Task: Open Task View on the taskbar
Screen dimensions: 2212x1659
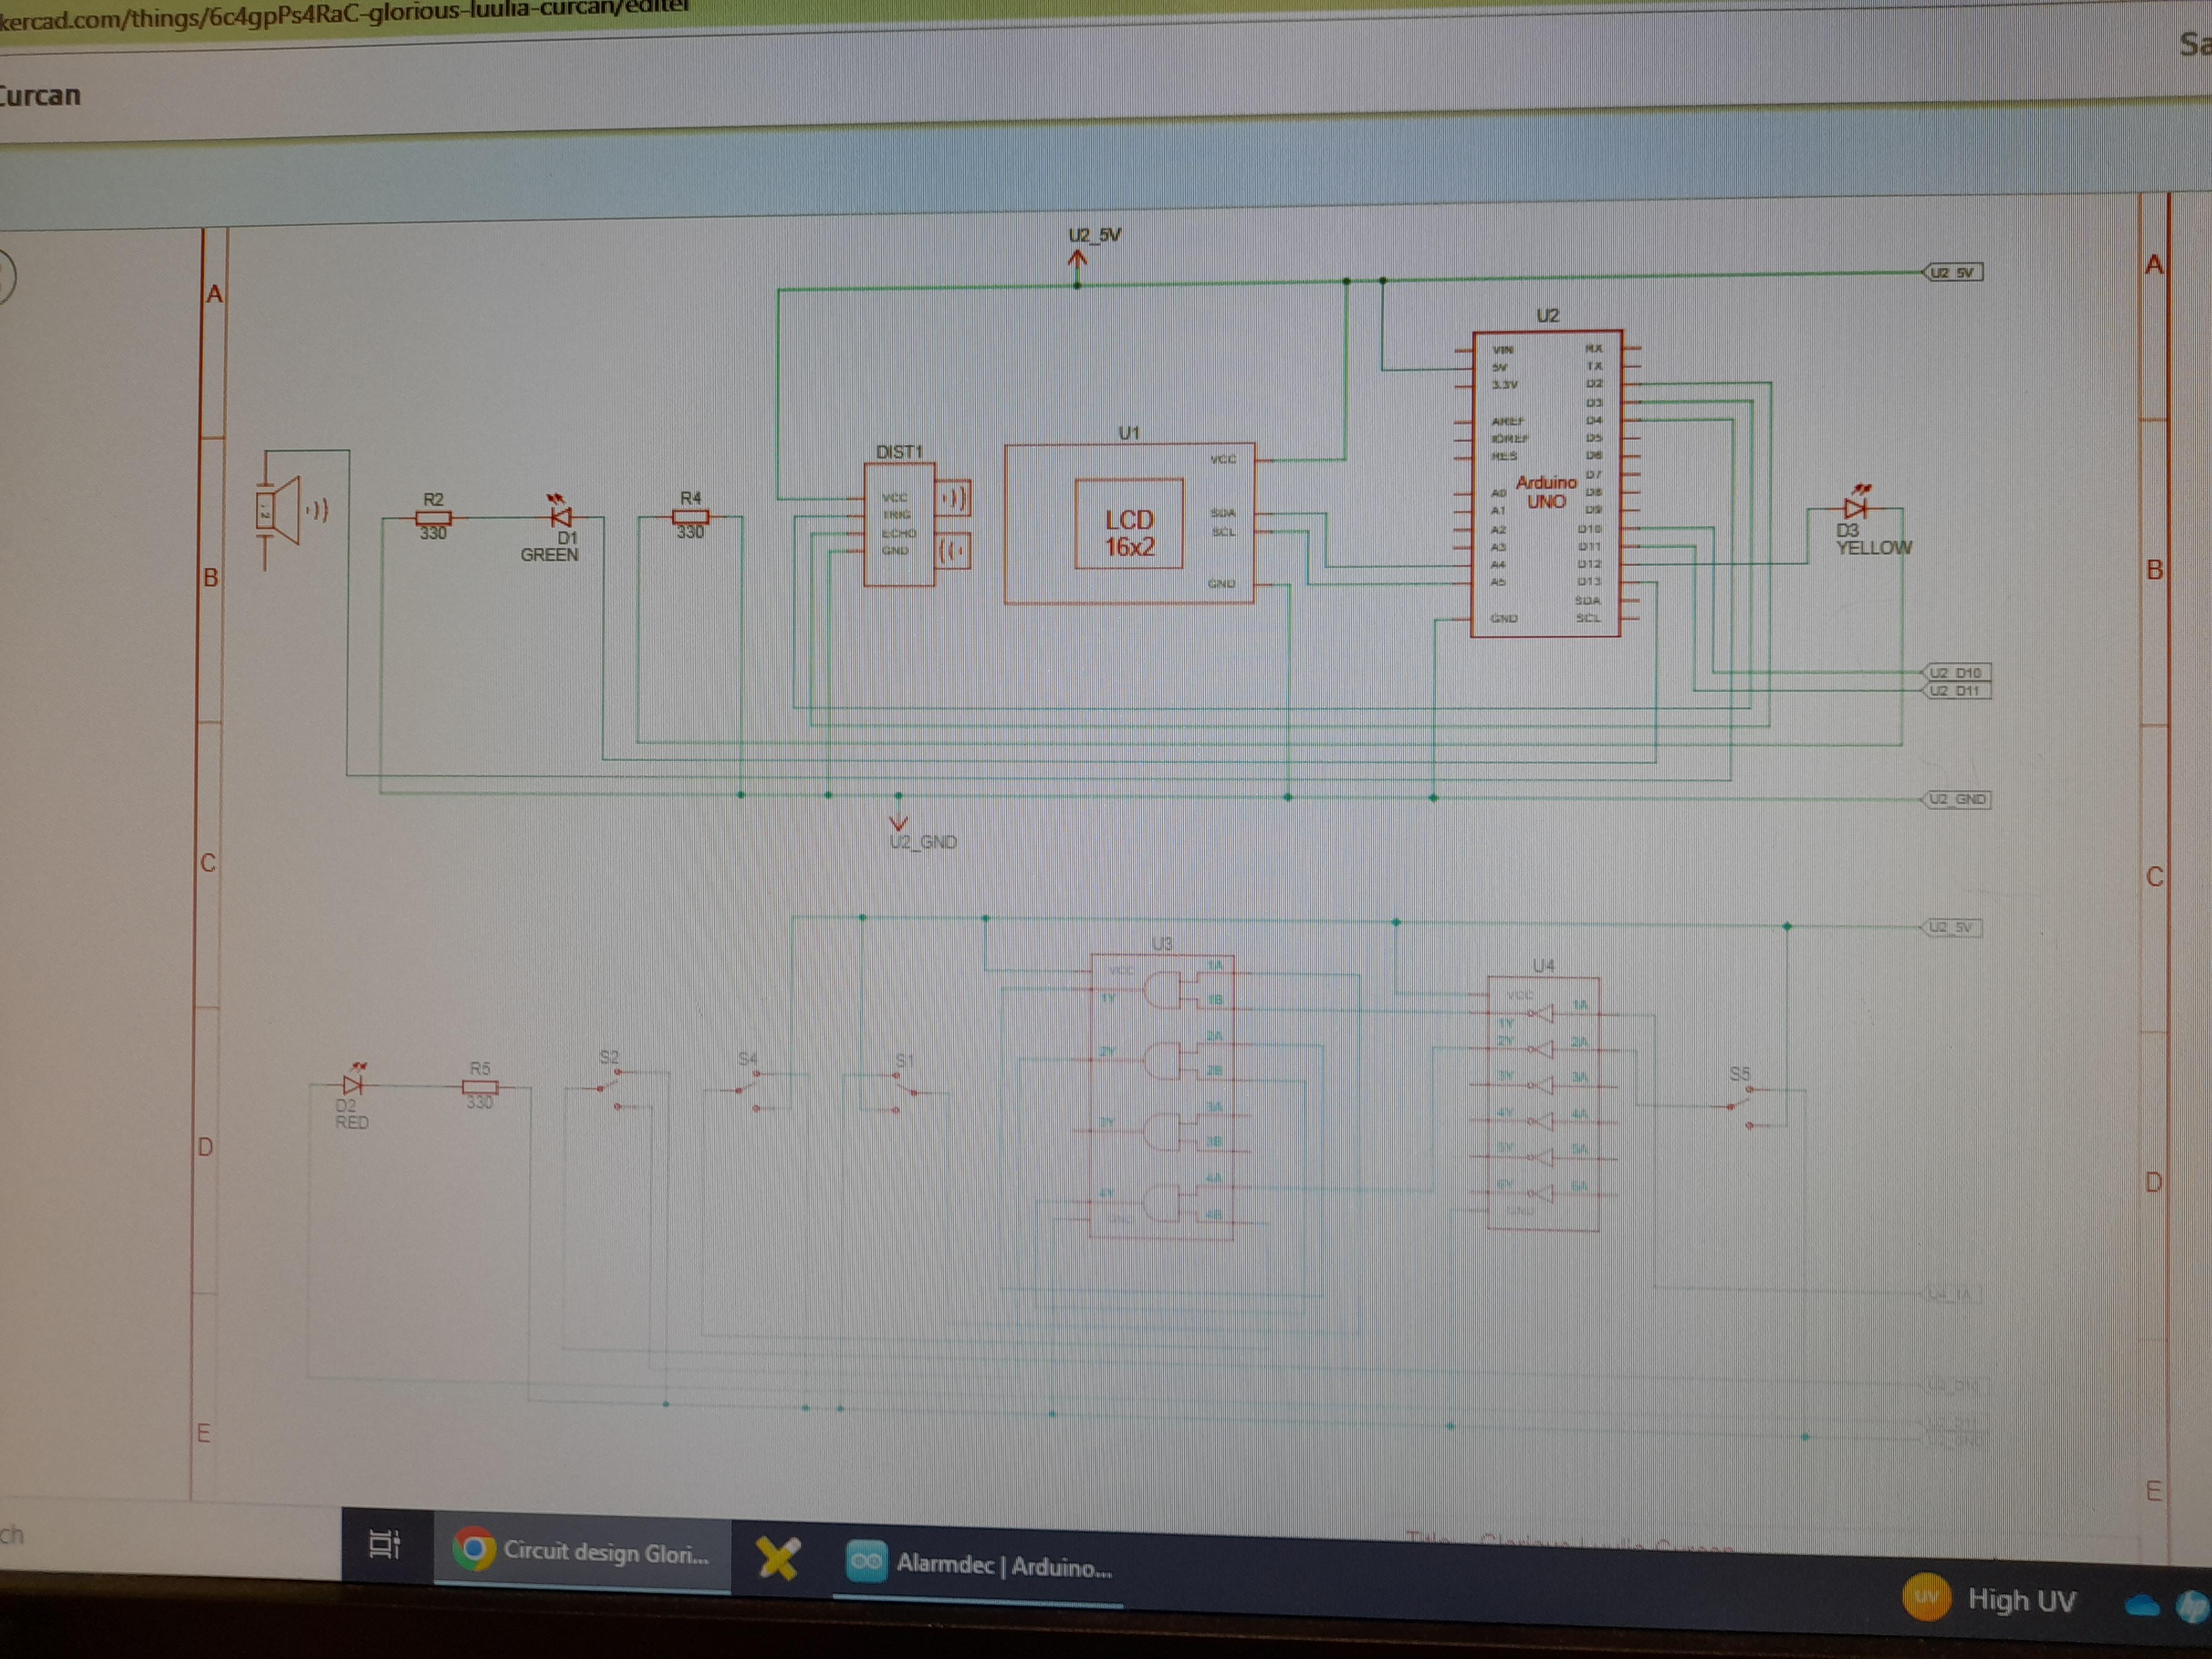Action: tap(384, 1545)
